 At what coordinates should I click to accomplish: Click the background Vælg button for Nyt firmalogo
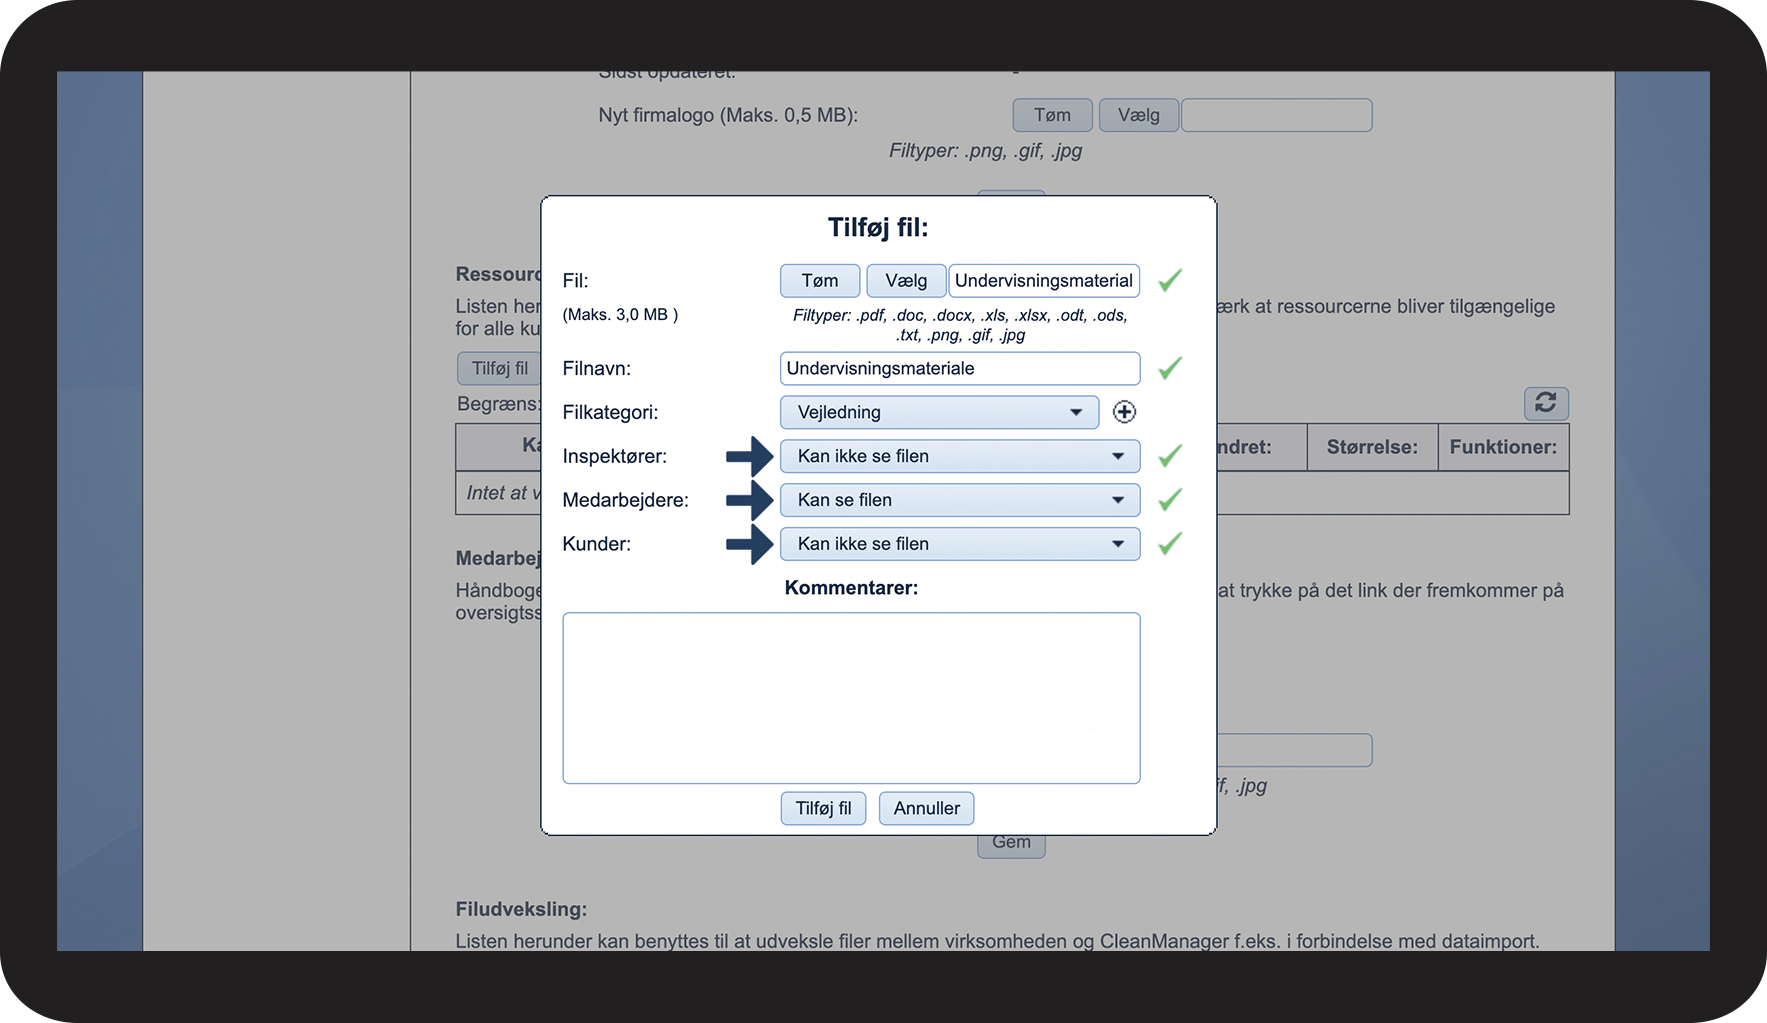(1138, 115)
